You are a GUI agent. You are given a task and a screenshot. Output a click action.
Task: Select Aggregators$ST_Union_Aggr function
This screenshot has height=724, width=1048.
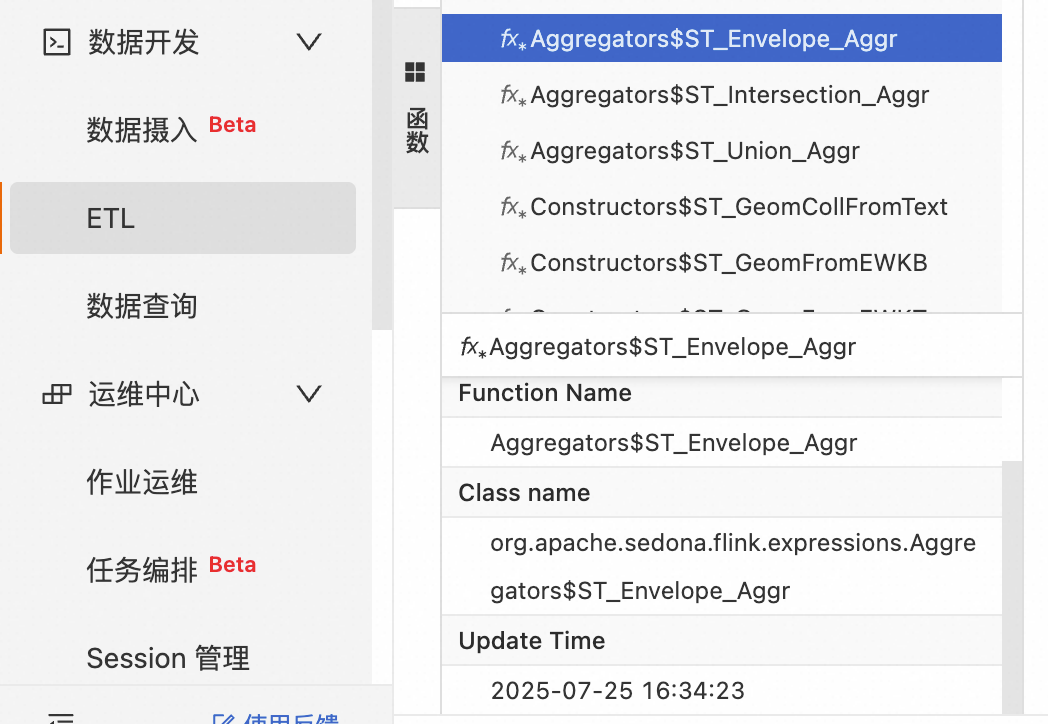point(722,151)
